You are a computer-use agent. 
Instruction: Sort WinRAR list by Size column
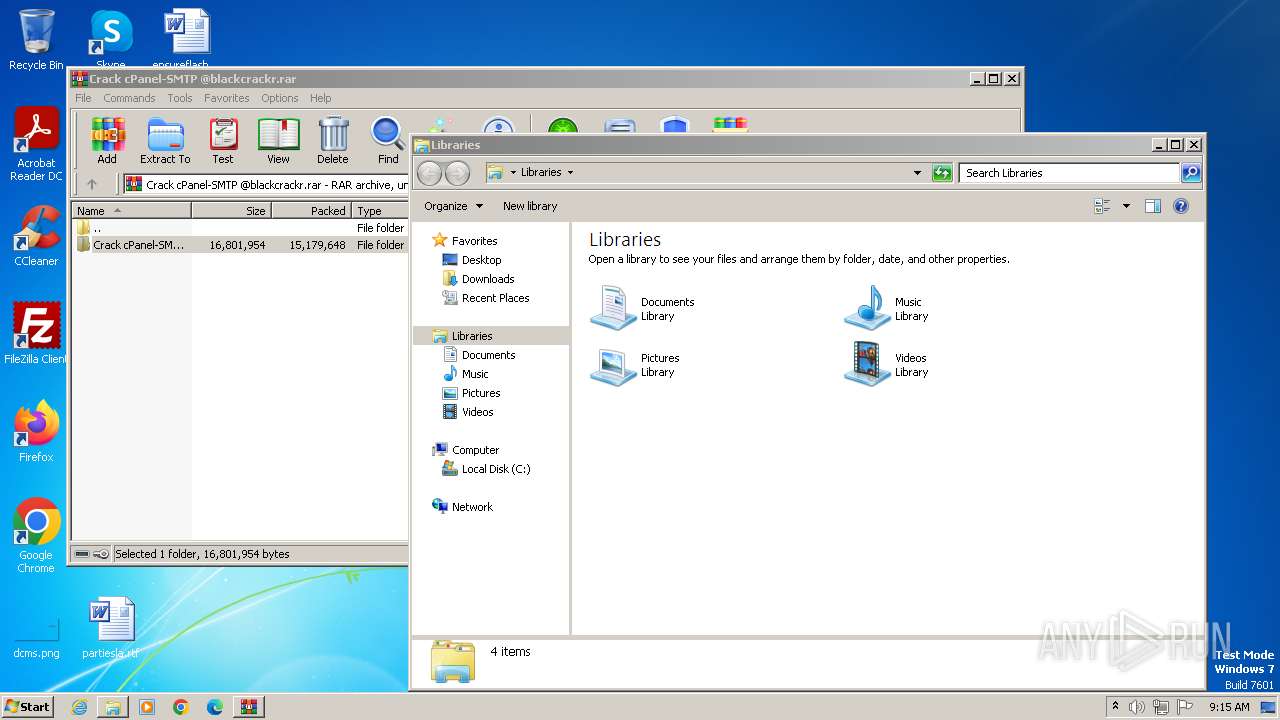pyautogui.click(x=231, y=211)
